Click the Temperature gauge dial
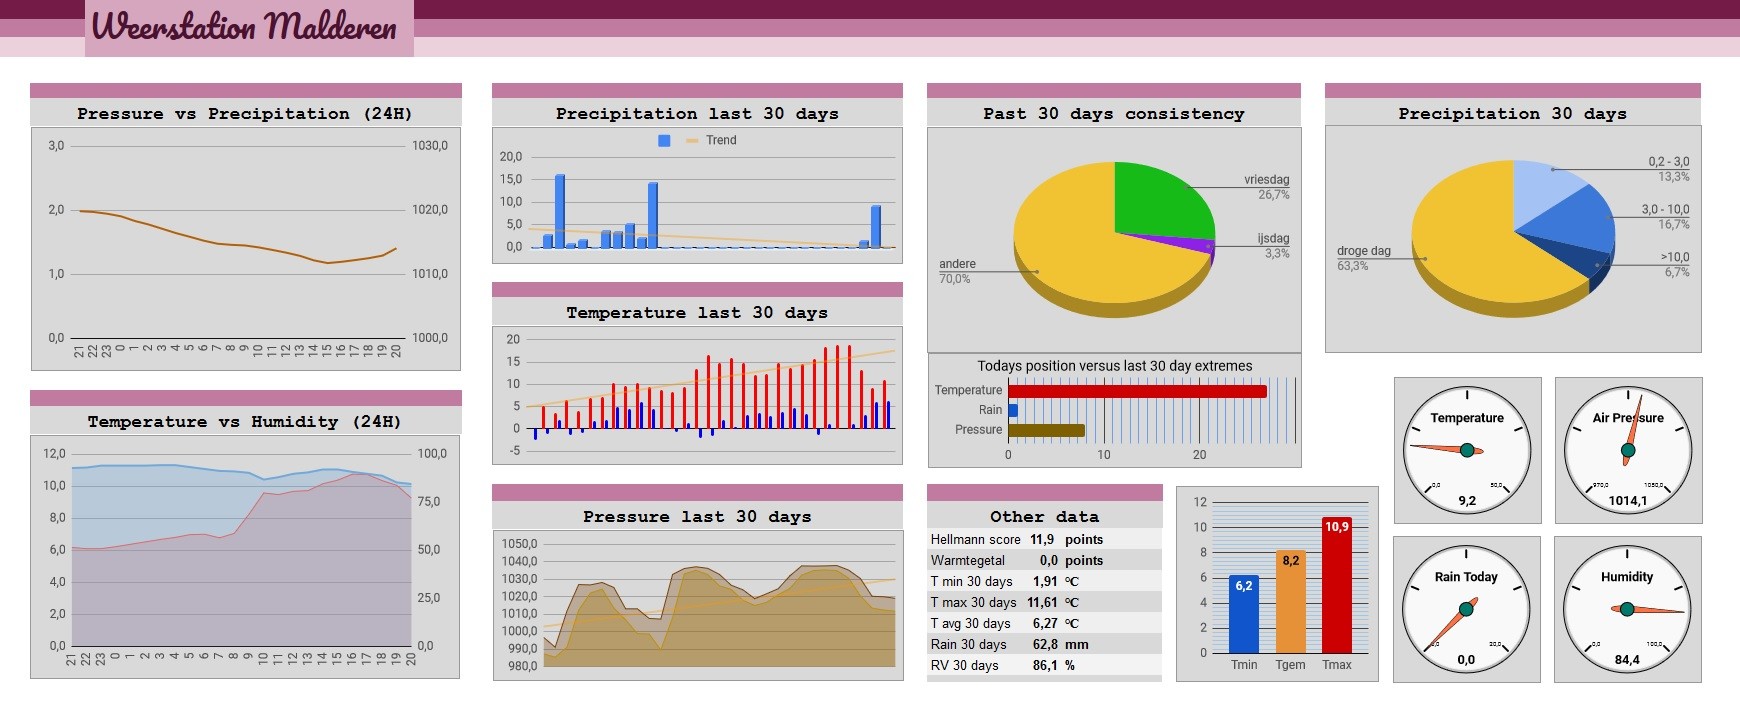The width and height of the screenshot is (1740, 704). [1467, 450]
